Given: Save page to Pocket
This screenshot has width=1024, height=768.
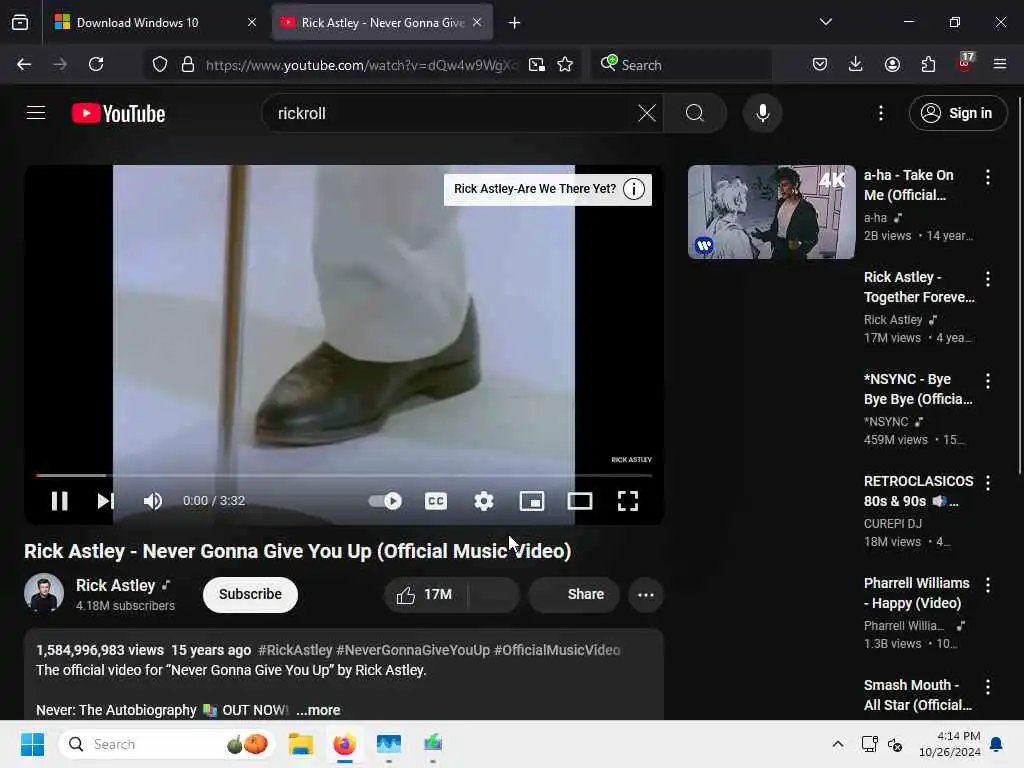Looking at the screenshot, I should 820,64.
